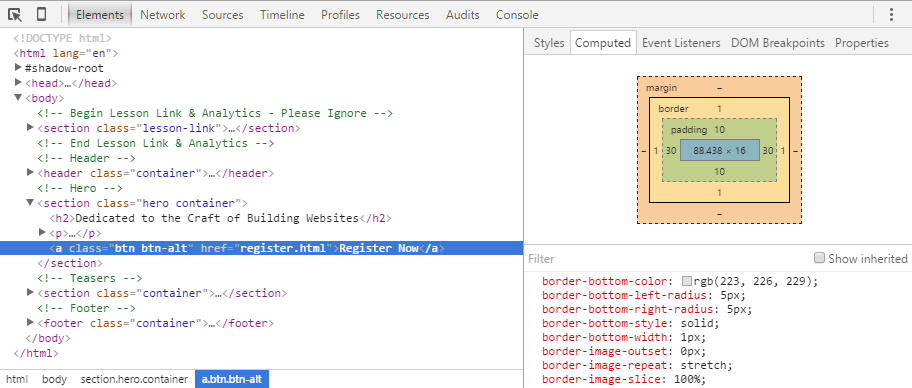The width and height of the screenshot is (912, 388).
Task: Select the html lang="en" node
Action: (x=66, y=54)
